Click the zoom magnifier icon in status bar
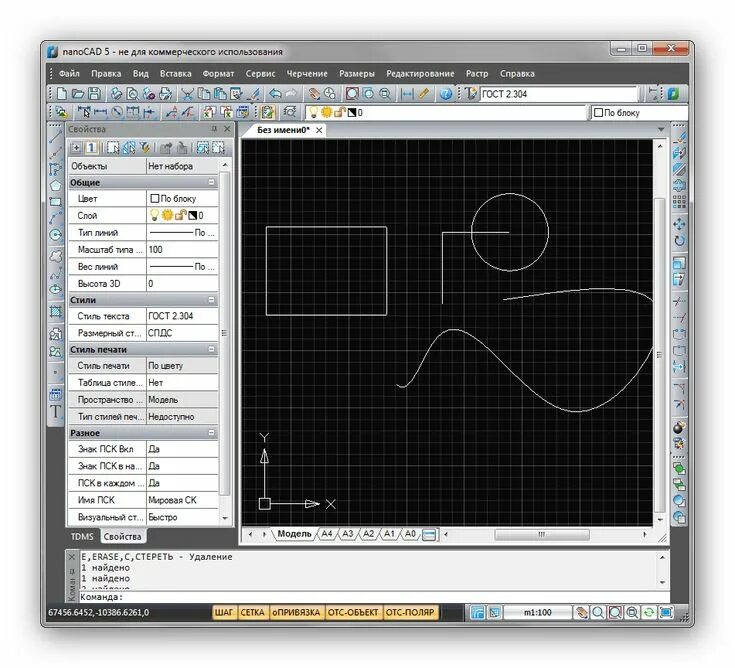This screenshot has height=668, width=735. tap(598, 612)
